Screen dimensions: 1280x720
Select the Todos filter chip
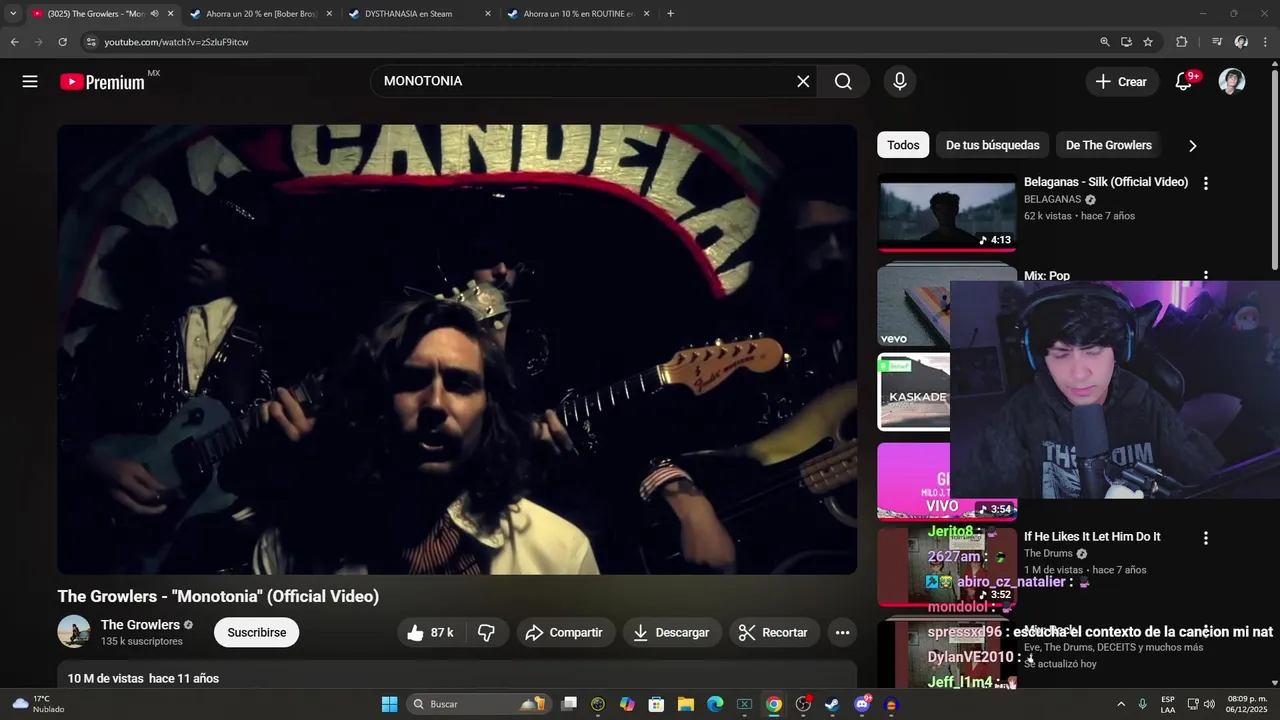pos(903,145)
